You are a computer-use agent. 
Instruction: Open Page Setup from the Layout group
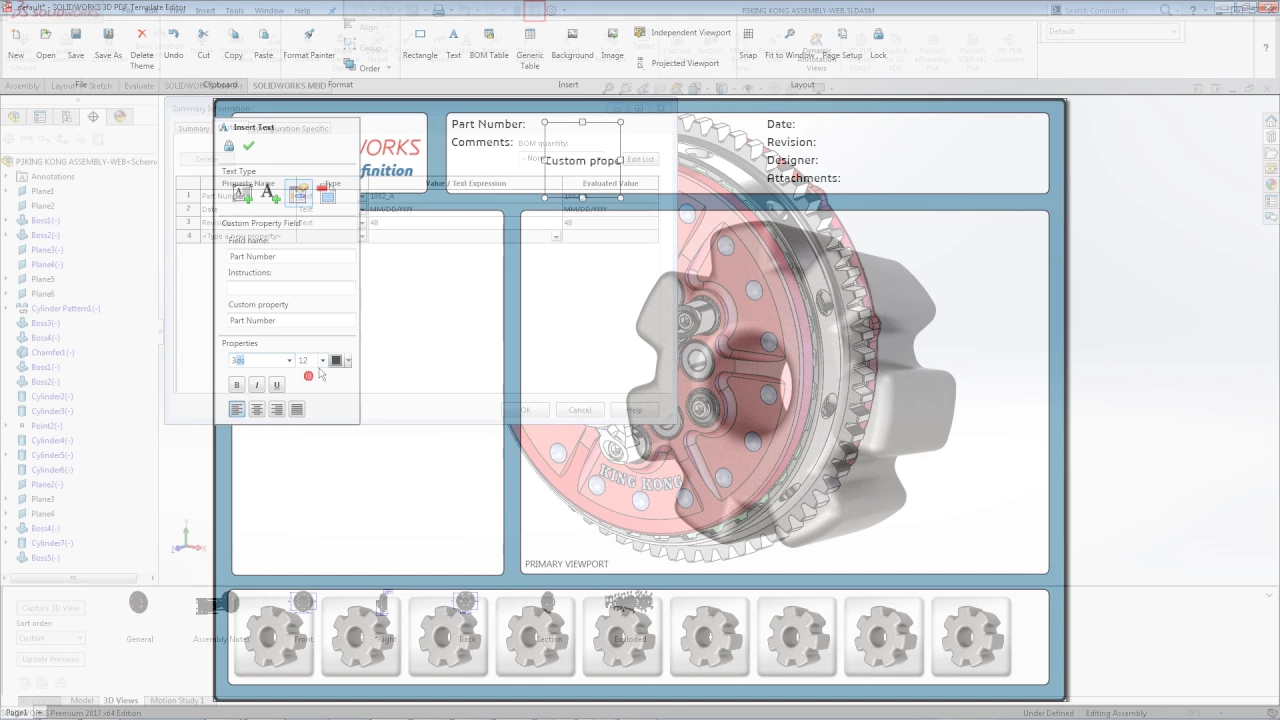842,43
